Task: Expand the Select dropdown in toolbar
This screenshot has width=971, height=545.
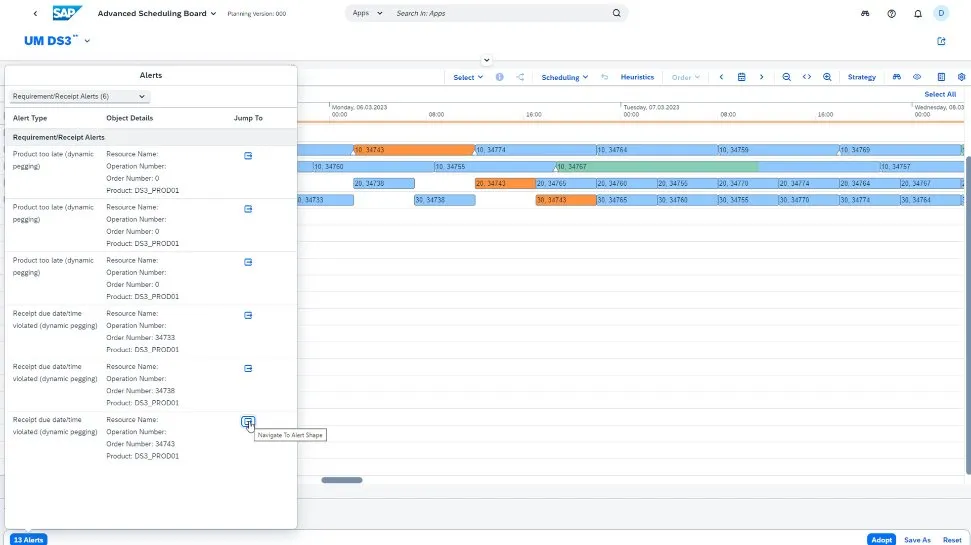Action: [x=468, y=77]
